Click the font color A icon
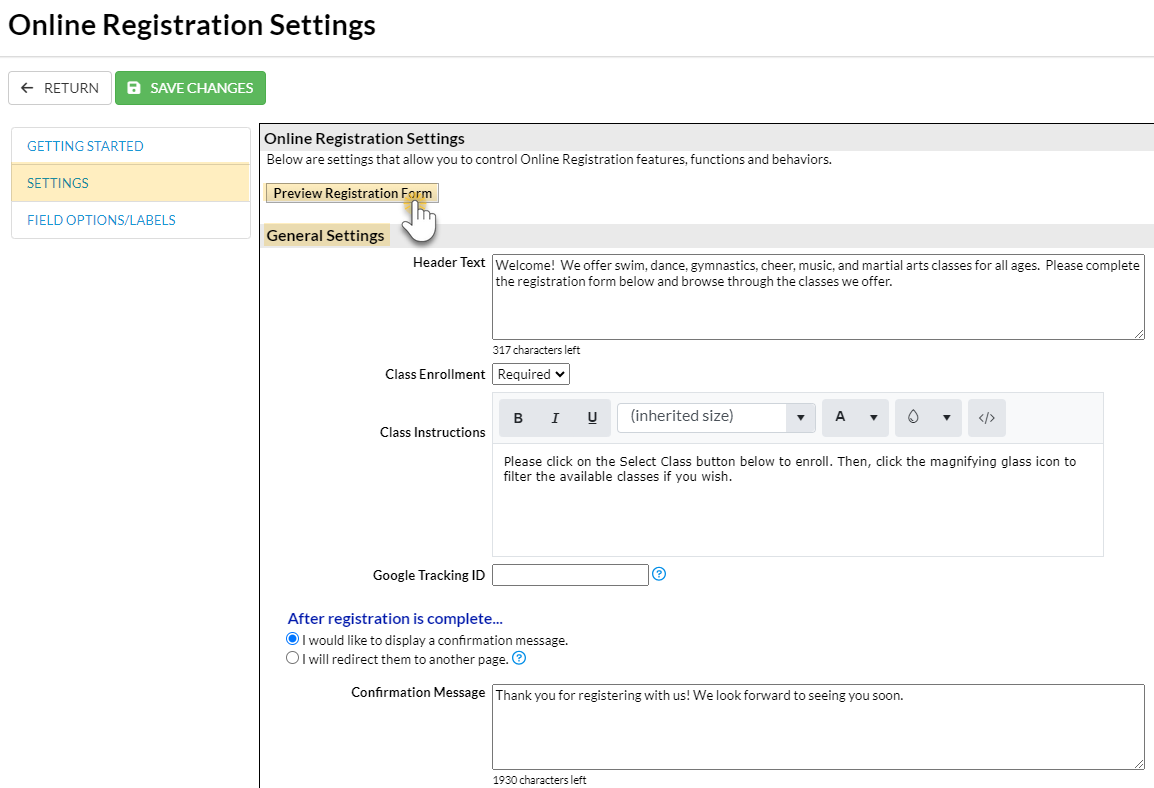Viewport: 1154px width, 788px height. coord(840,417)
